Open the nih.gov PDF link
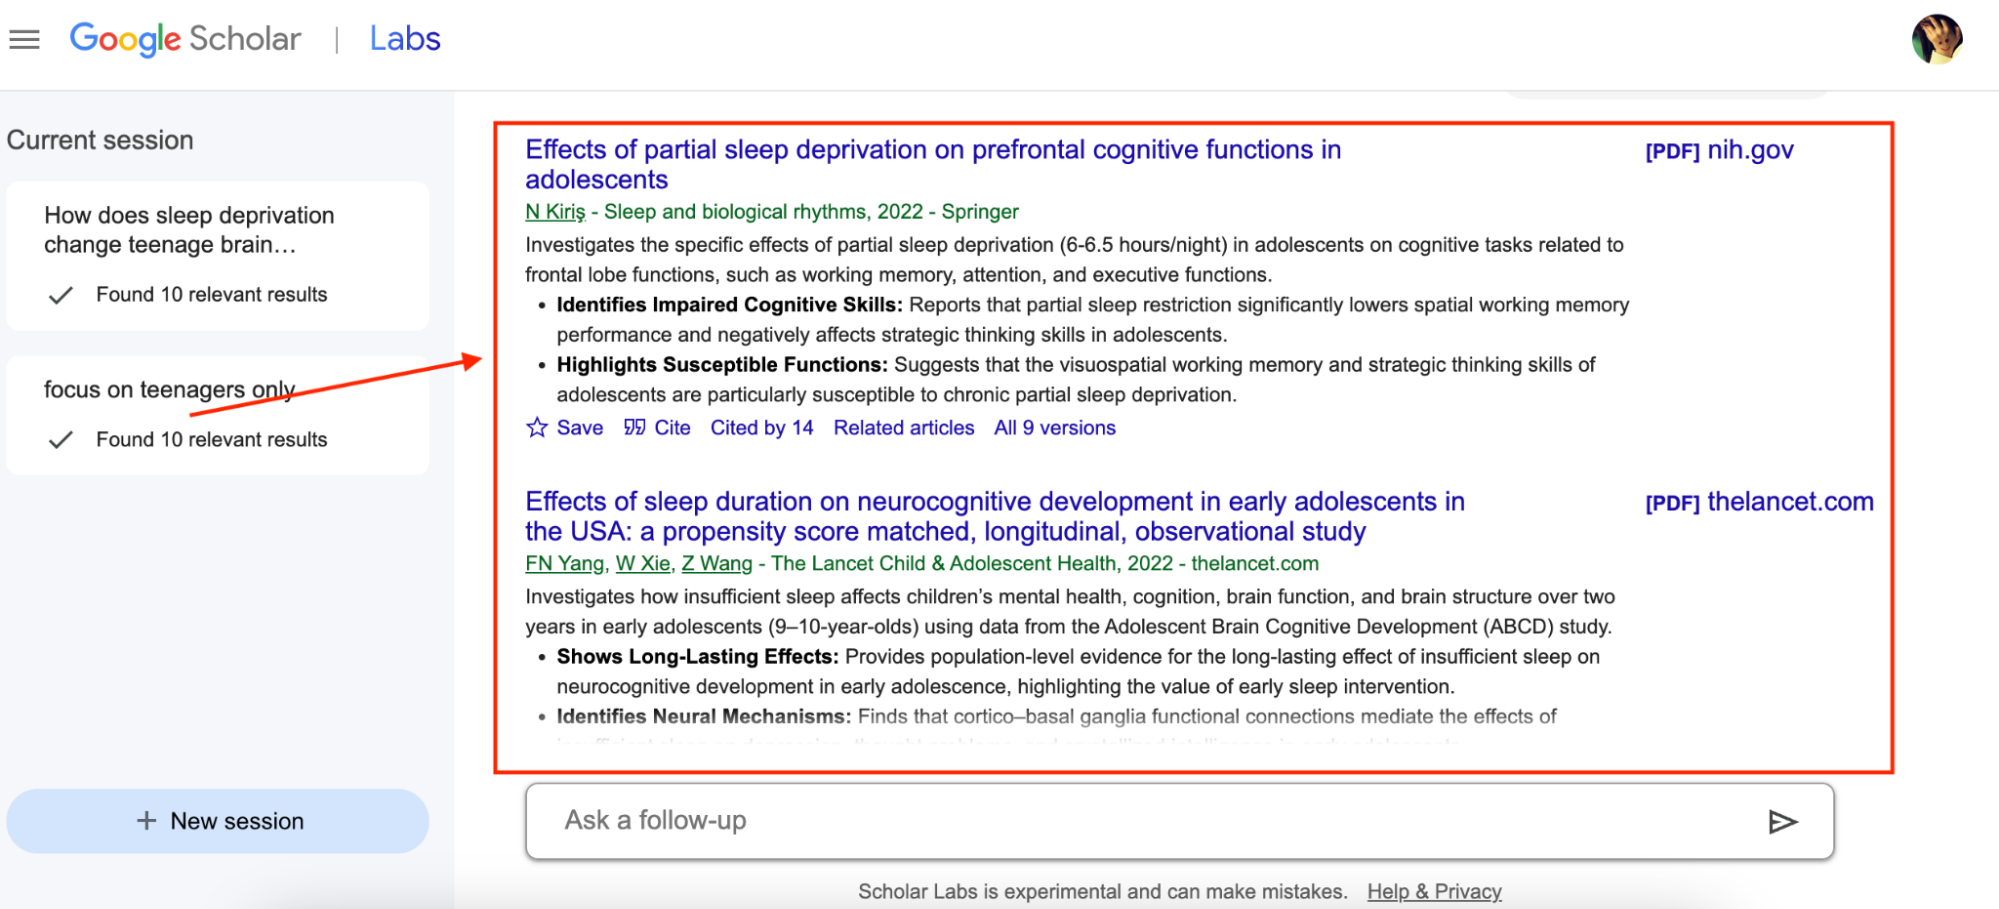1999x909 pixels. (x=1719, y=150)
